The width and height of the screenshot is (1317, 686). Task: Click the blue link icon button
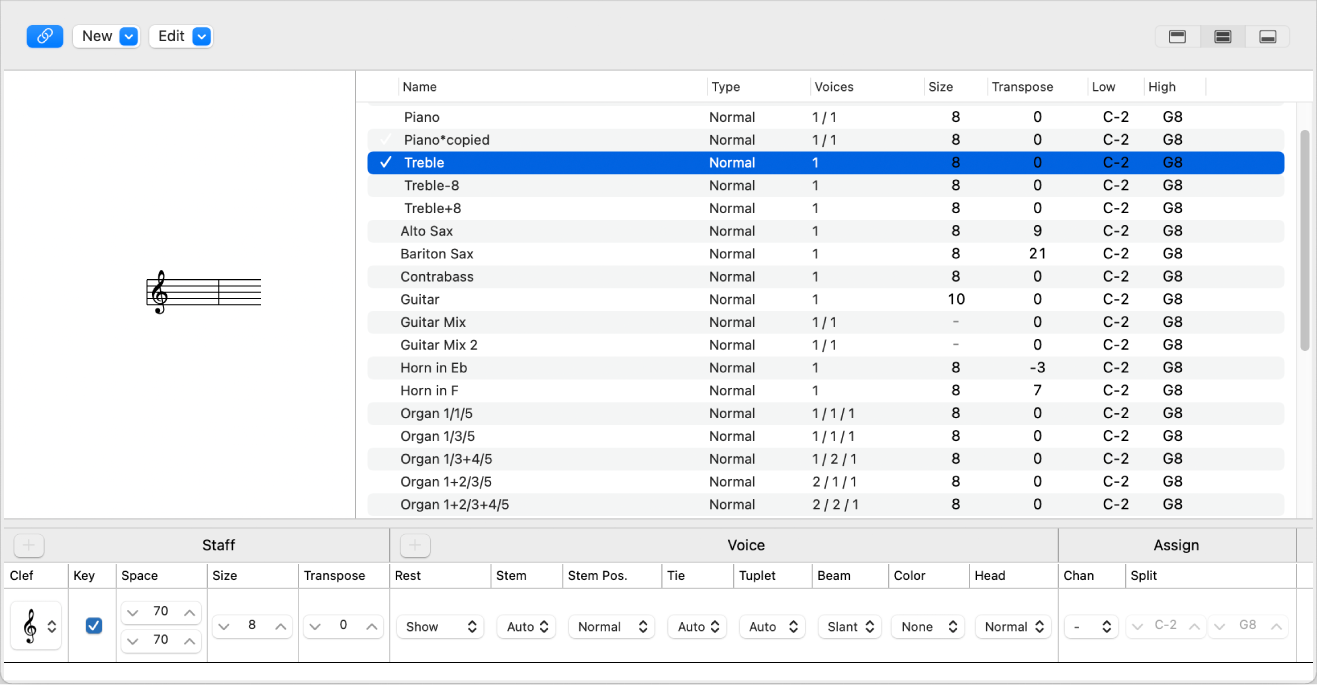[x=45, y=36]
